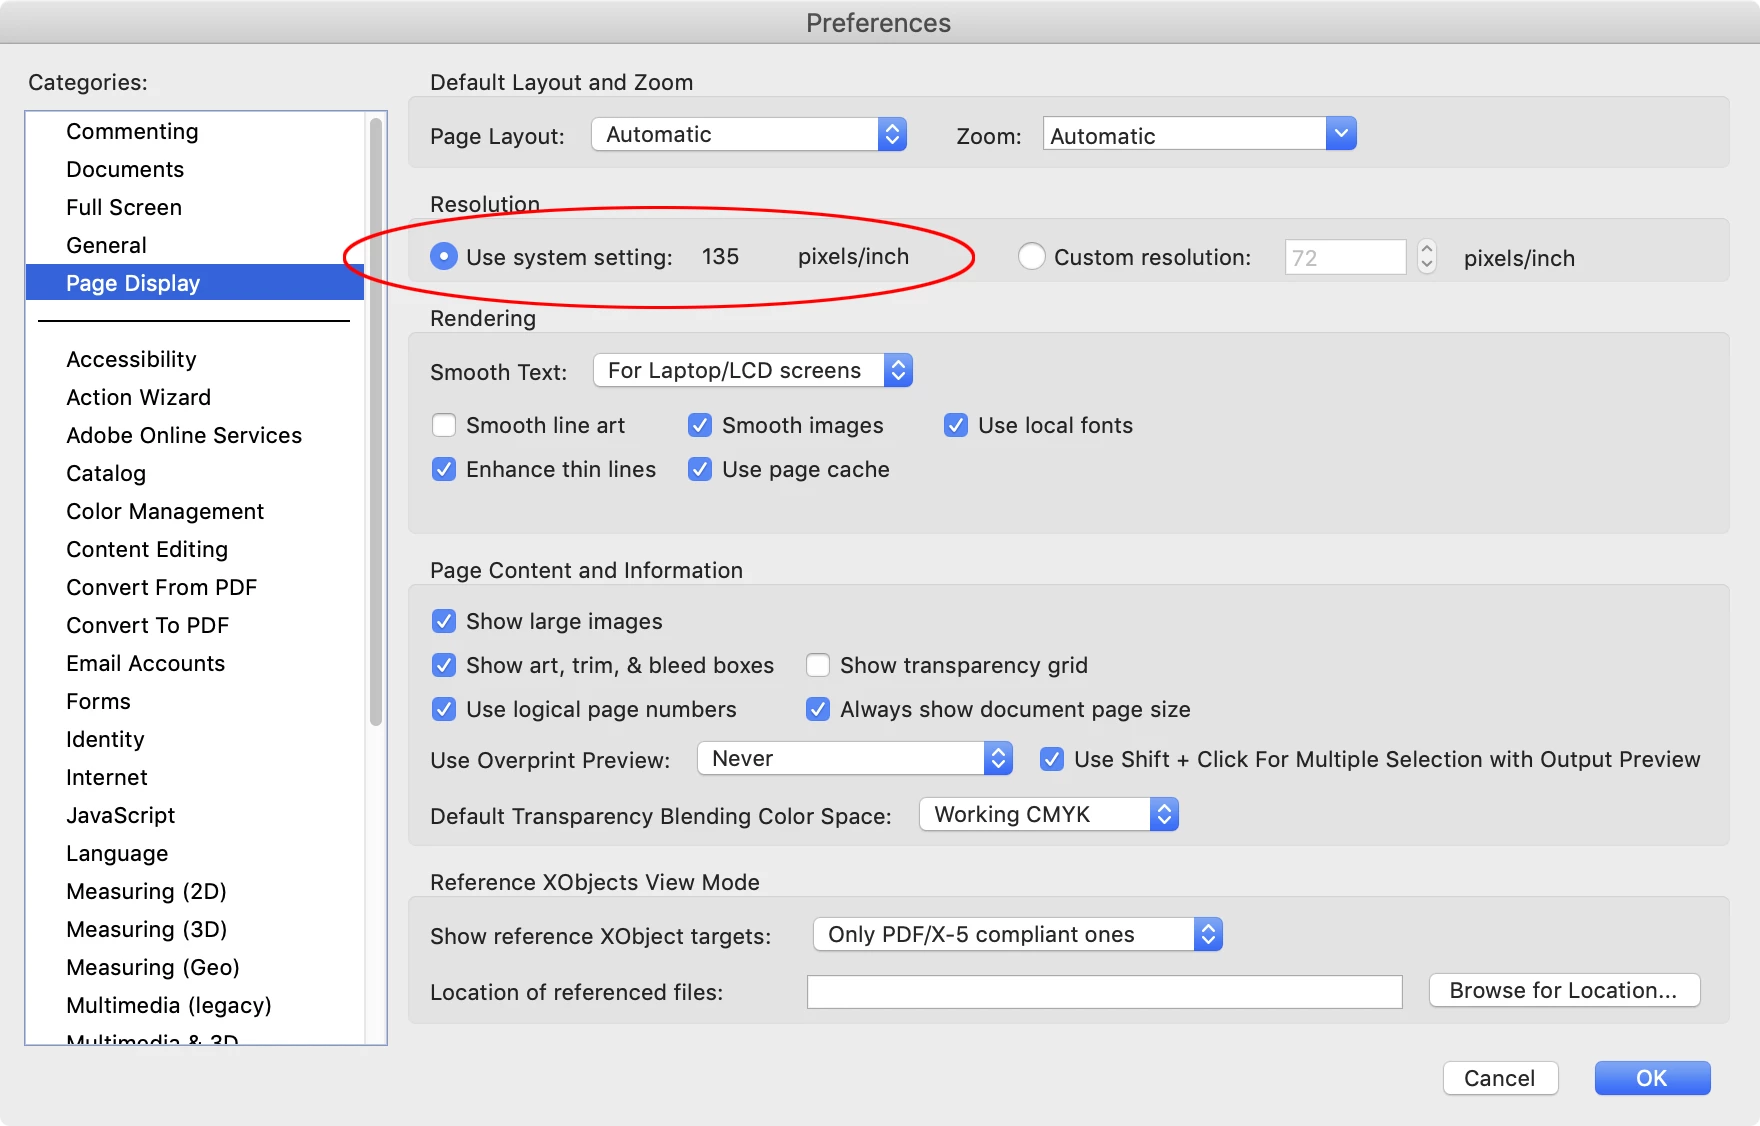Select the Page Display category

(195, 283)
